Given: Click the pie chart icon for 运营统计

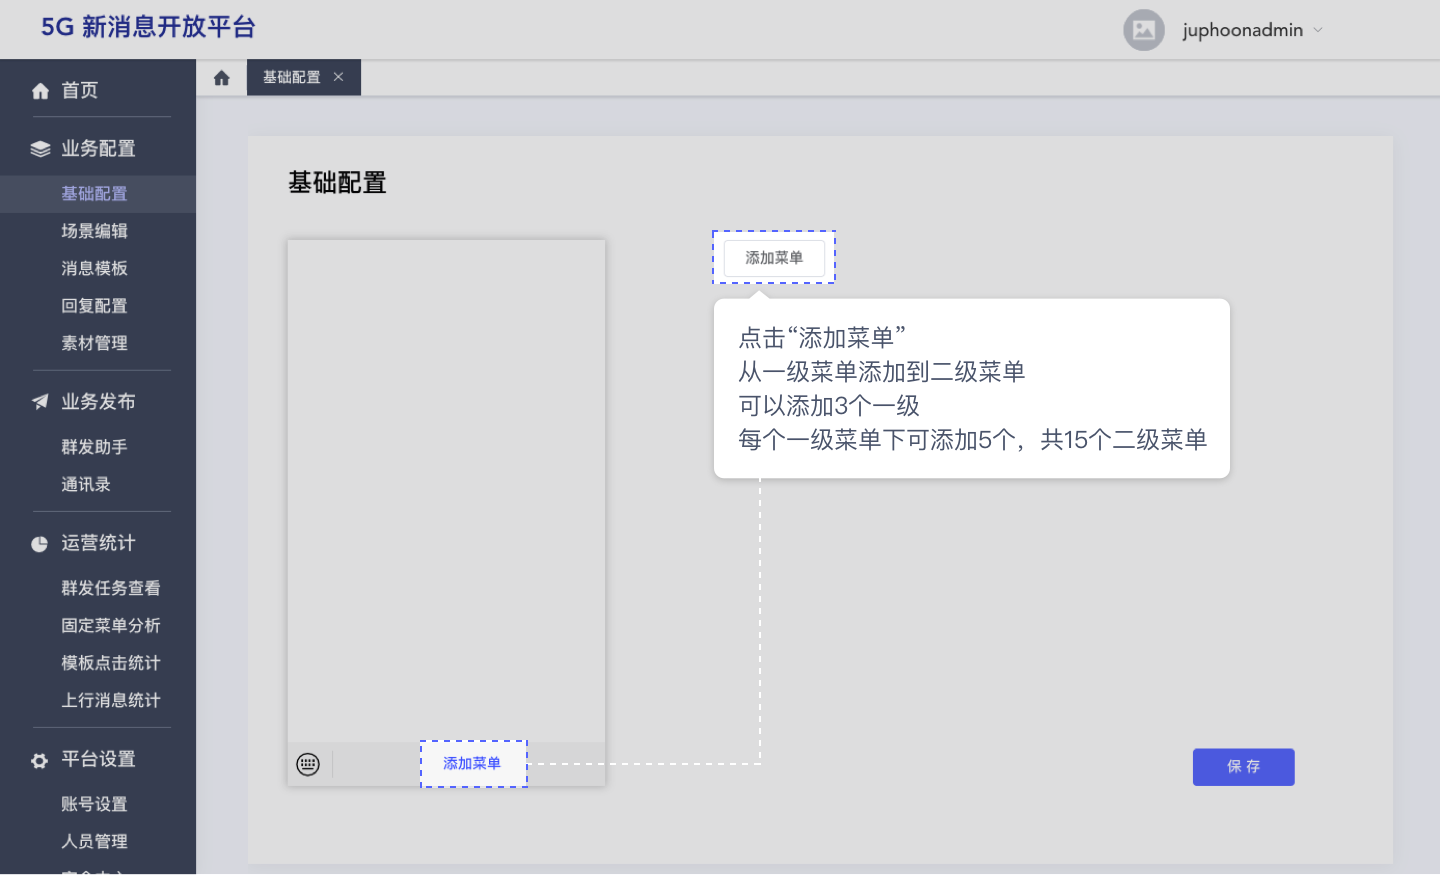Looking at the screenshot, I should (40, 543).
